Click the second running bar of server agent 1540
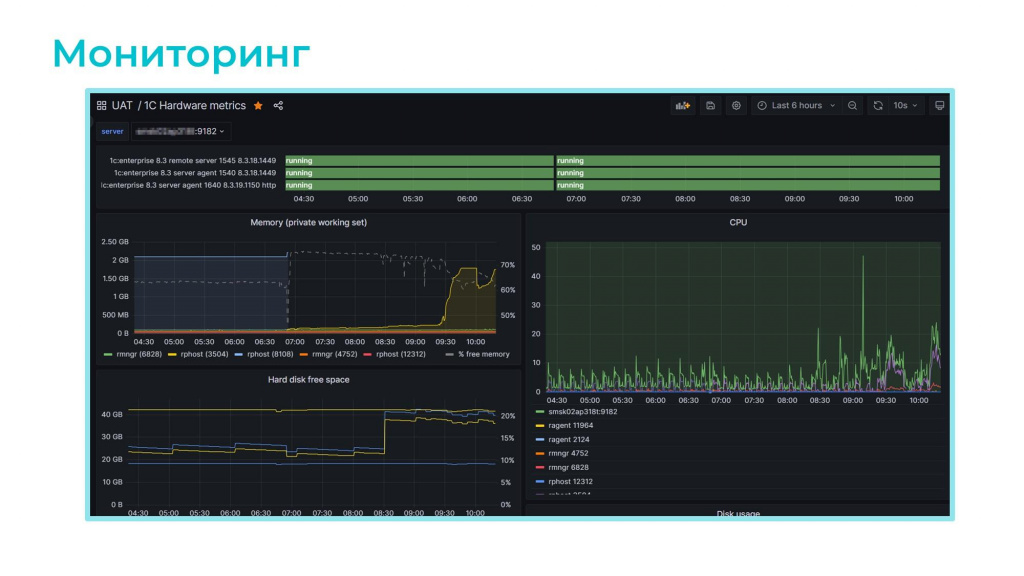Viewport: 1024px width, 576px height. coord(748,173)
